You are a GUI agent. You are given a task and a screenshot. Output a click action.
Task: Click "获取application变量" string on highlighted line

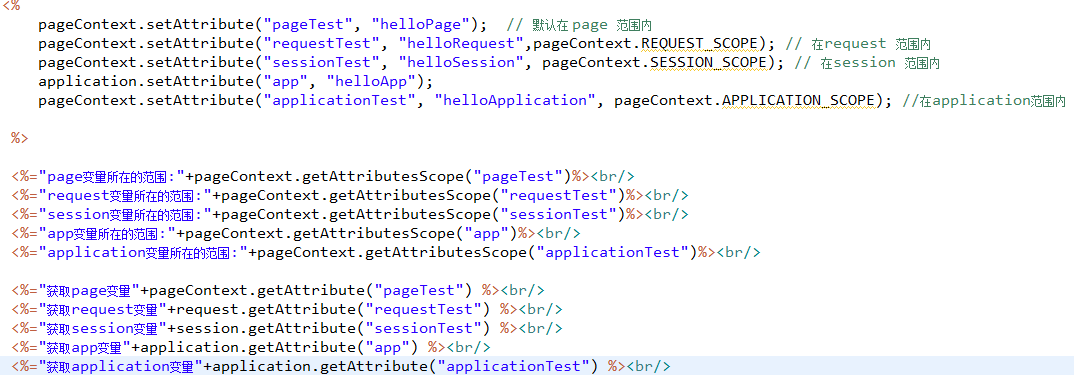click(121, 366)
